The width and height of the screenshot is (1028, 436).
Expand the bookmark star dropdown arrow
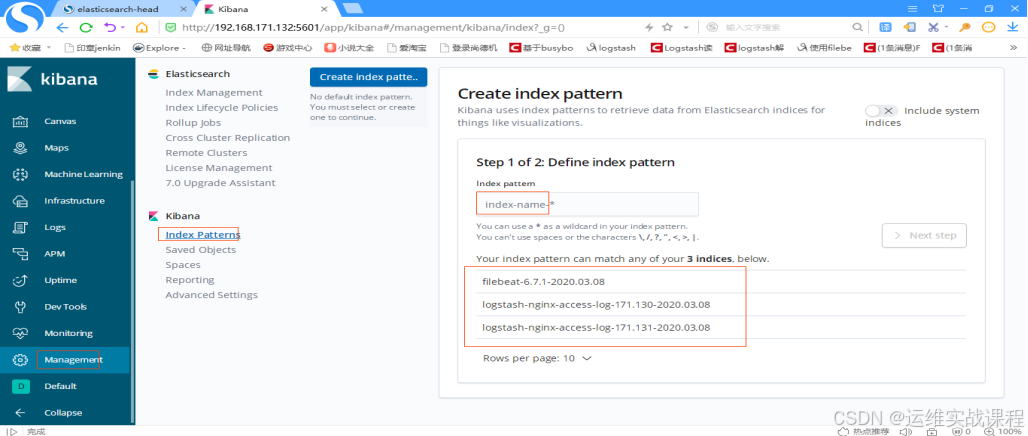coord(686,28)
